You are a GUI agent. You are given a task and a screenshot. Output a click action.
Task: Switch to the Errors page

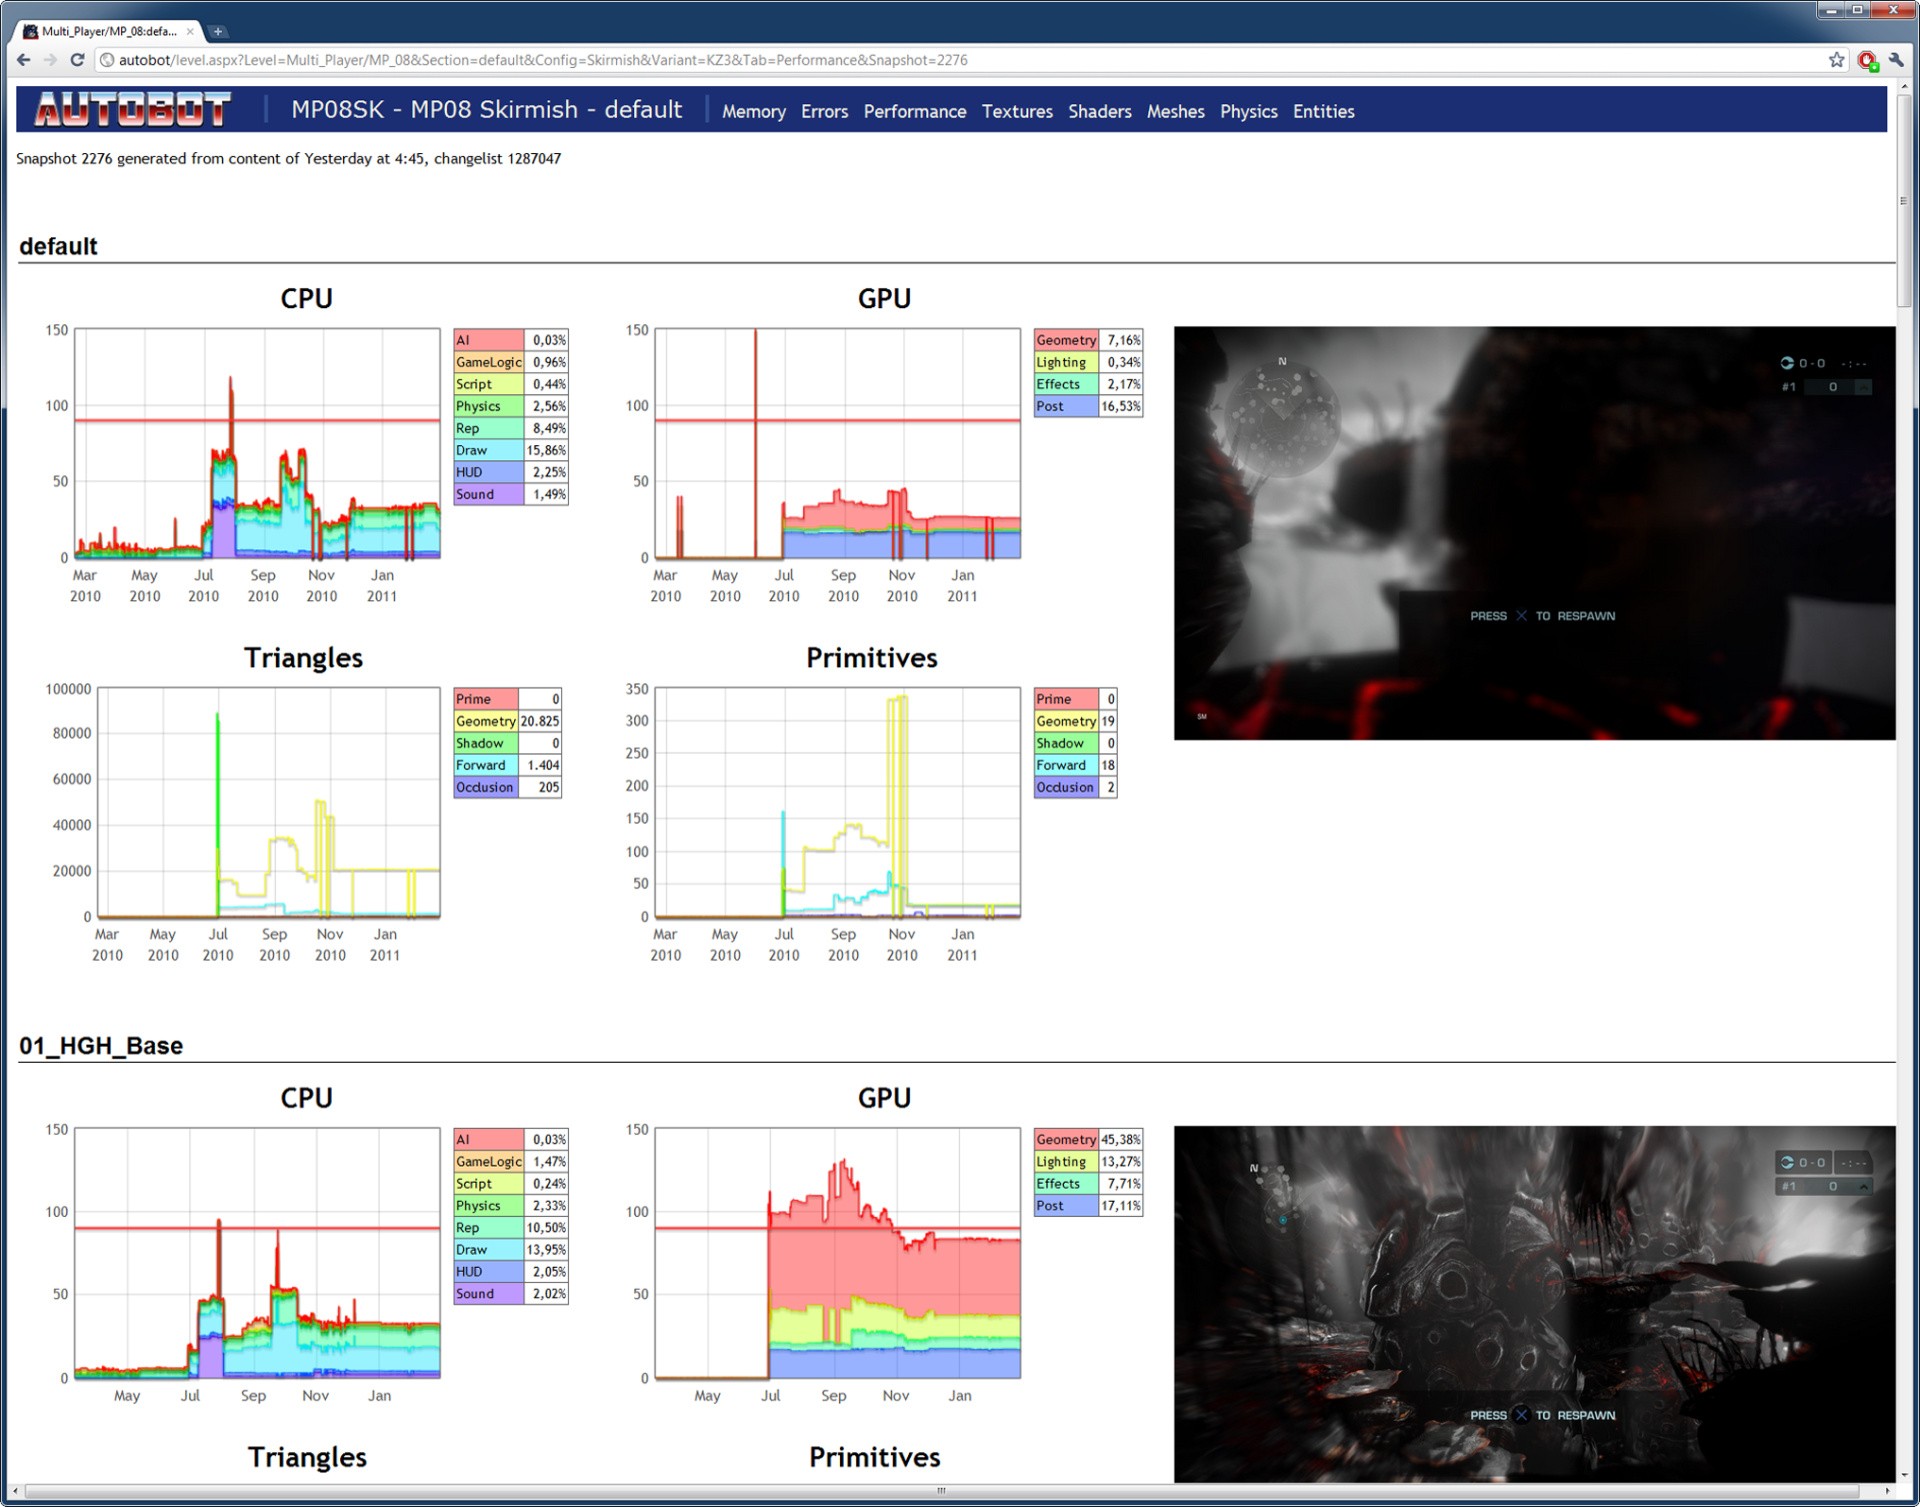(824, 112)
